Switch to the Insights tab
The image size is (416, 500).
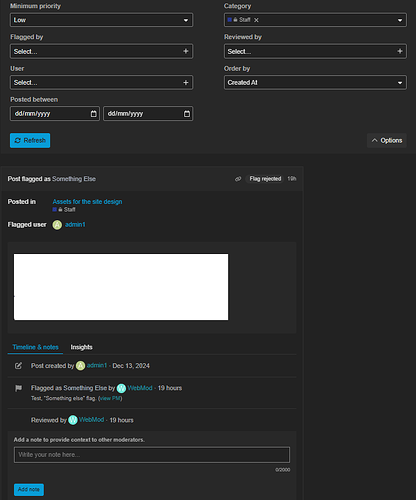81,347
